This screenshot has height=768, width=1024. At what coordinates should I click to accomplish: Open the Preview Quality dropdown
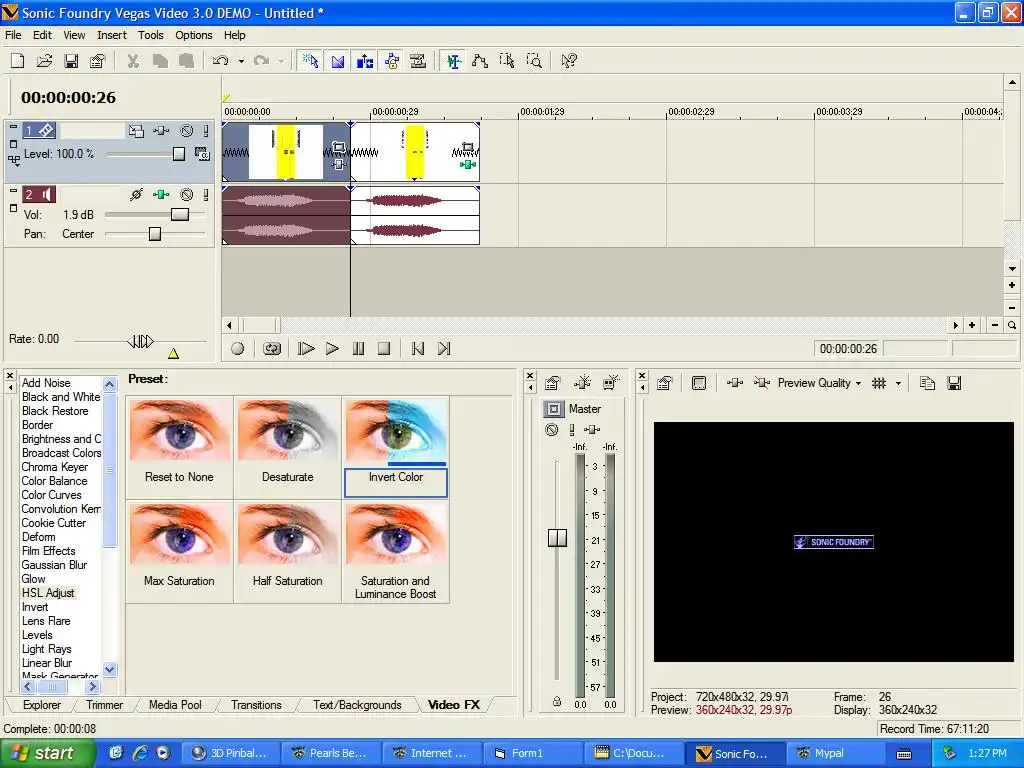coord(819,383)
